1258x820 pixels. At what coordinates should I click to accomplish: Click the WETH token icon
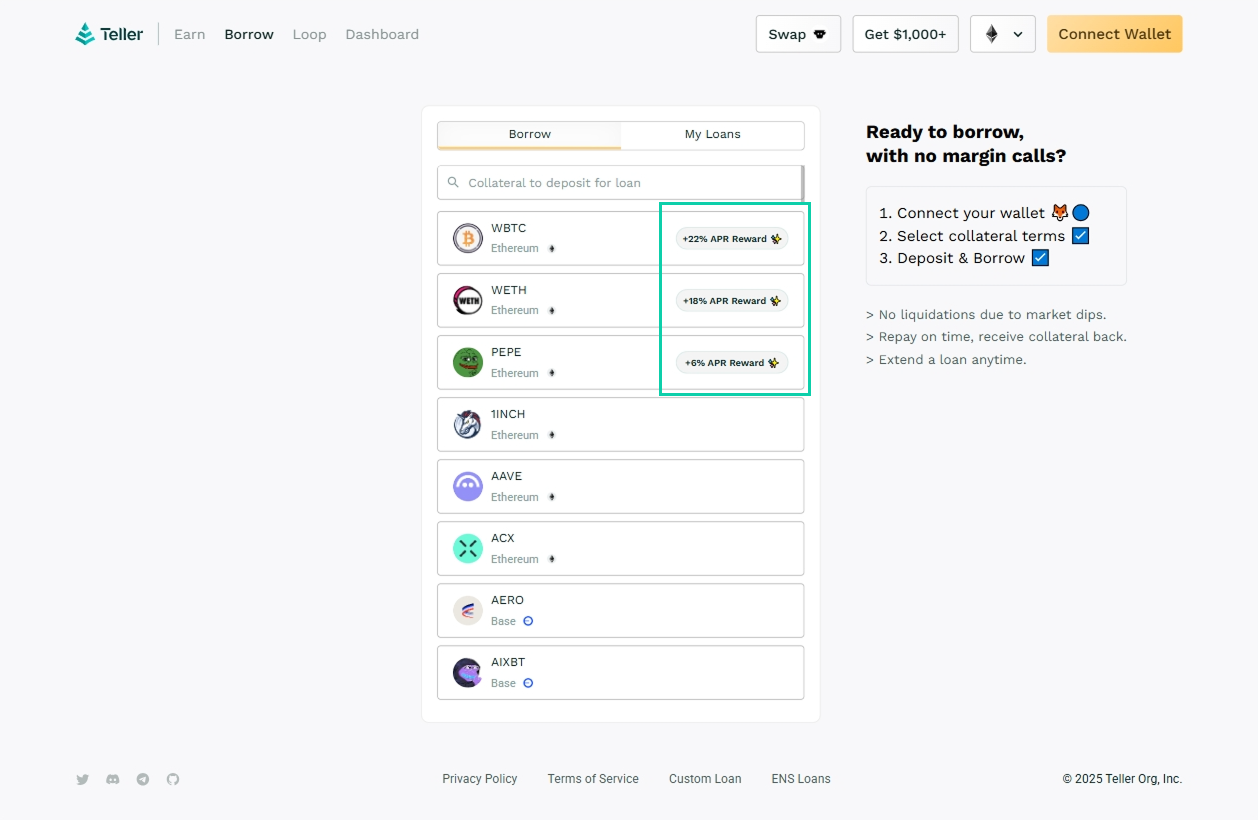pos(468,300)
